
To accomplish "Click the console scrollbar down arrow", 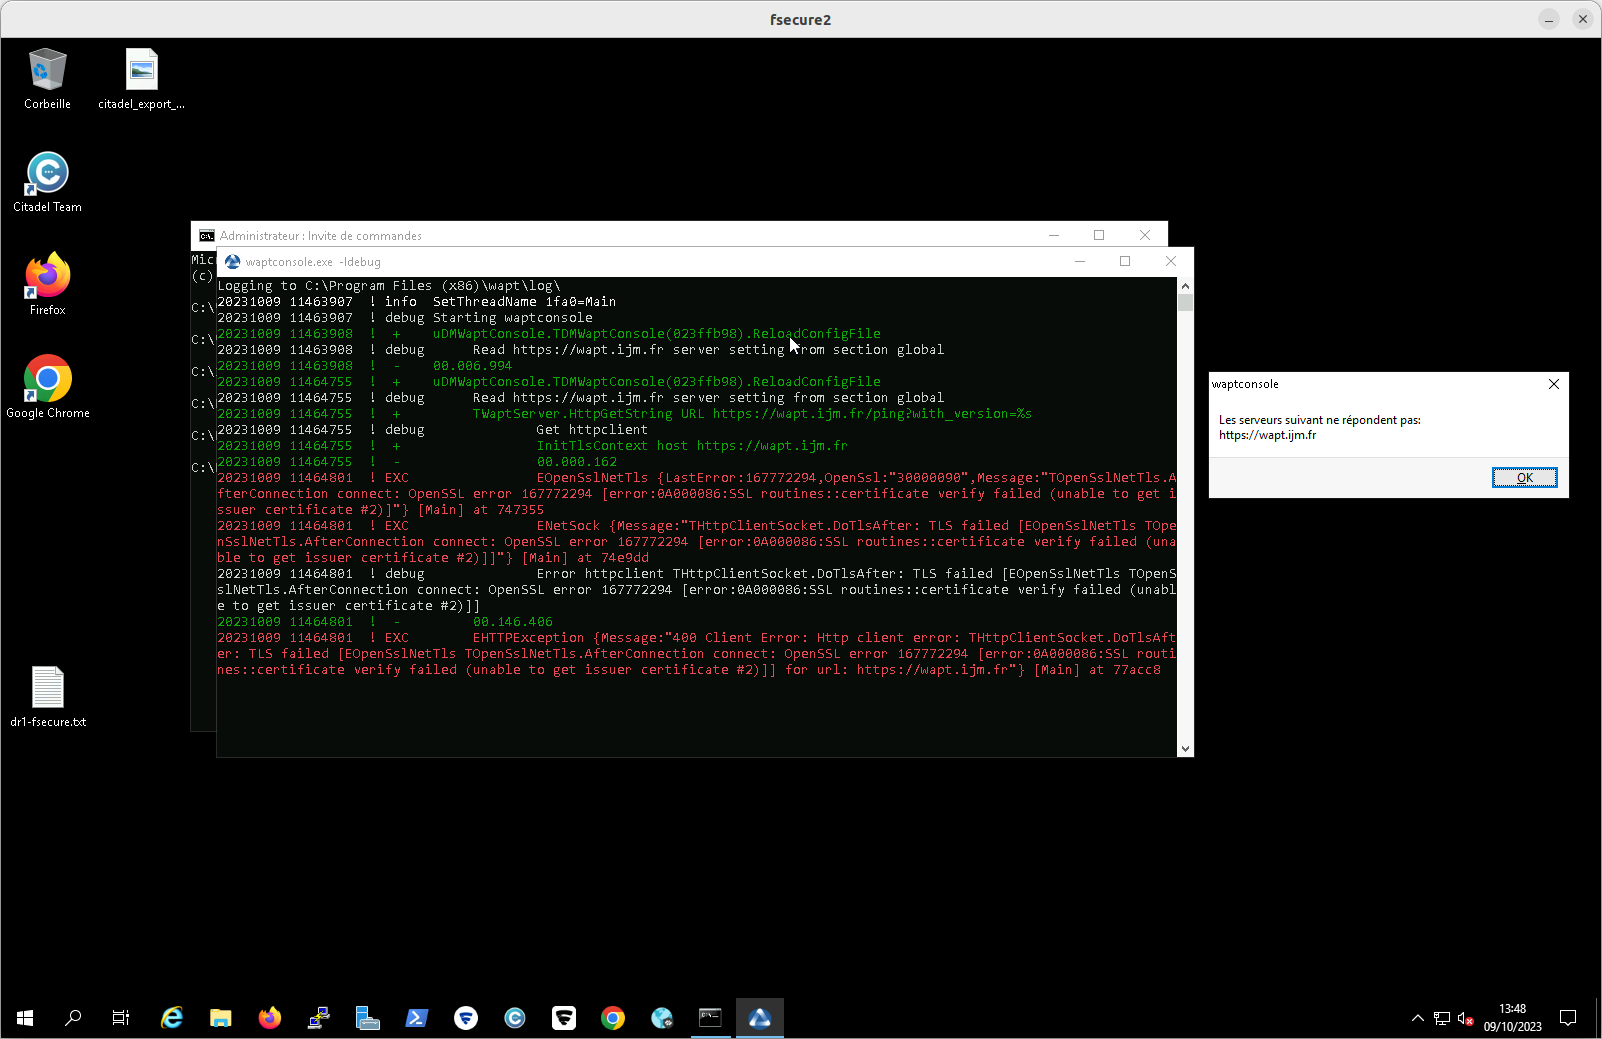I will point(1185,748).
